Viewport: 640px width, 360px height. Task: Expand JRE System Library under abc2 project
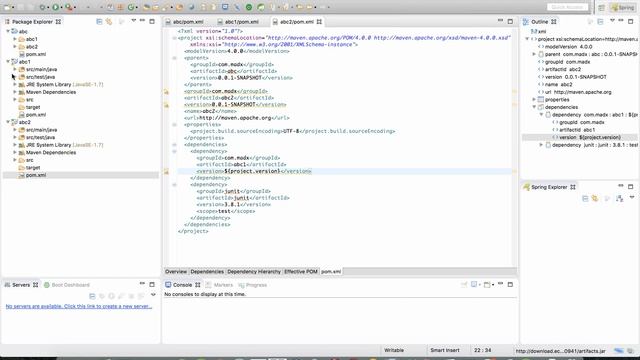tap(15, 145)
